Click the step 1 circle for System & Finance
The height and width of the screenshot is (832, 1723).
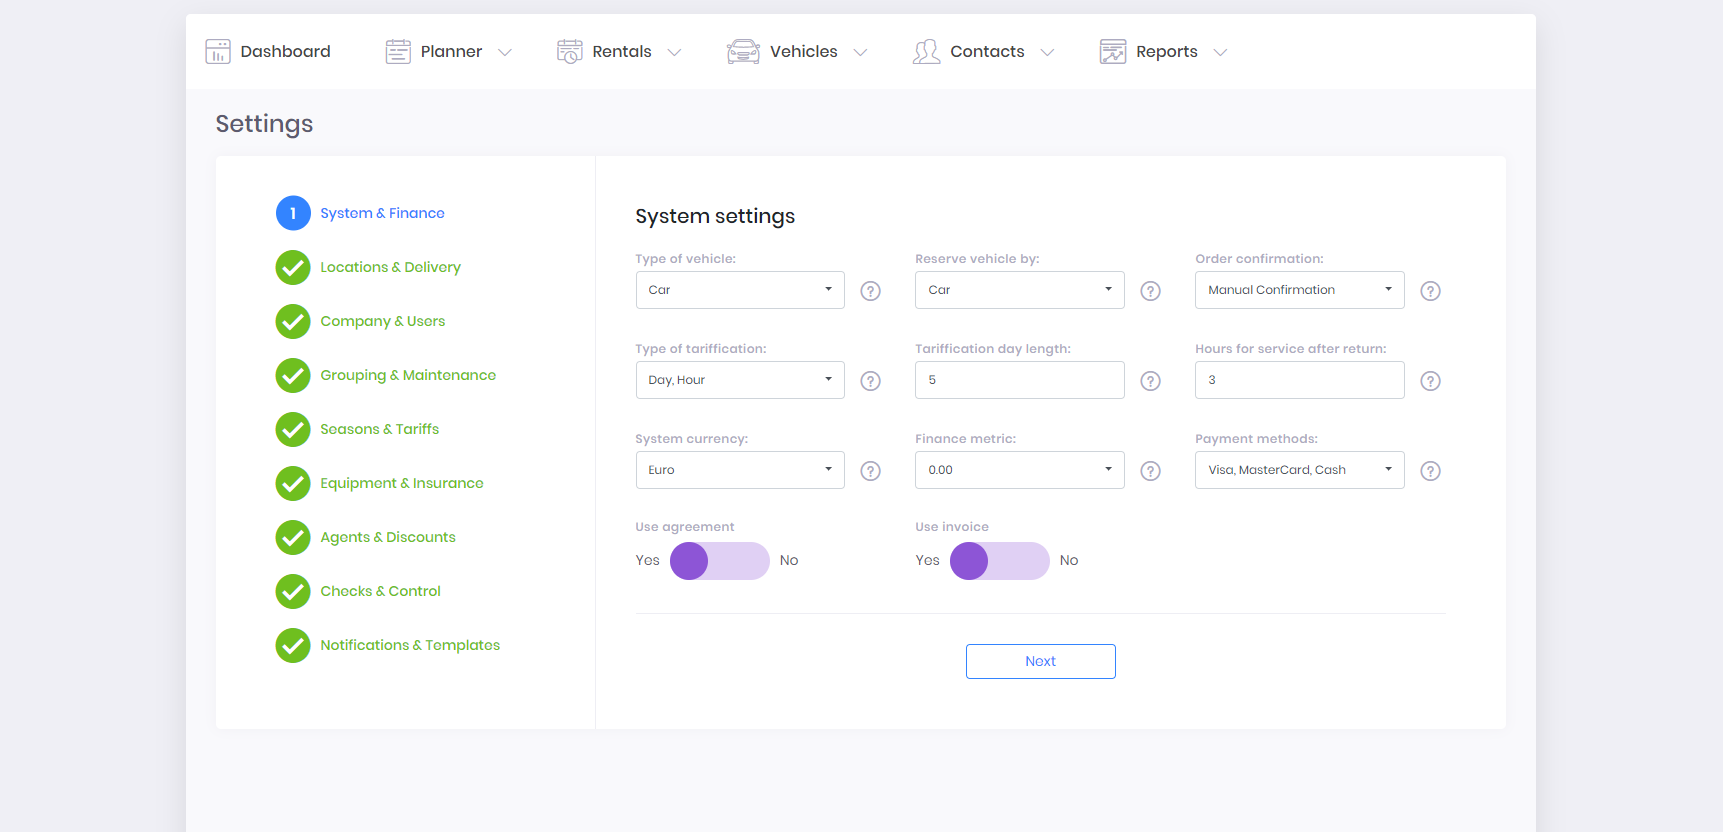(x=293, y=213)
